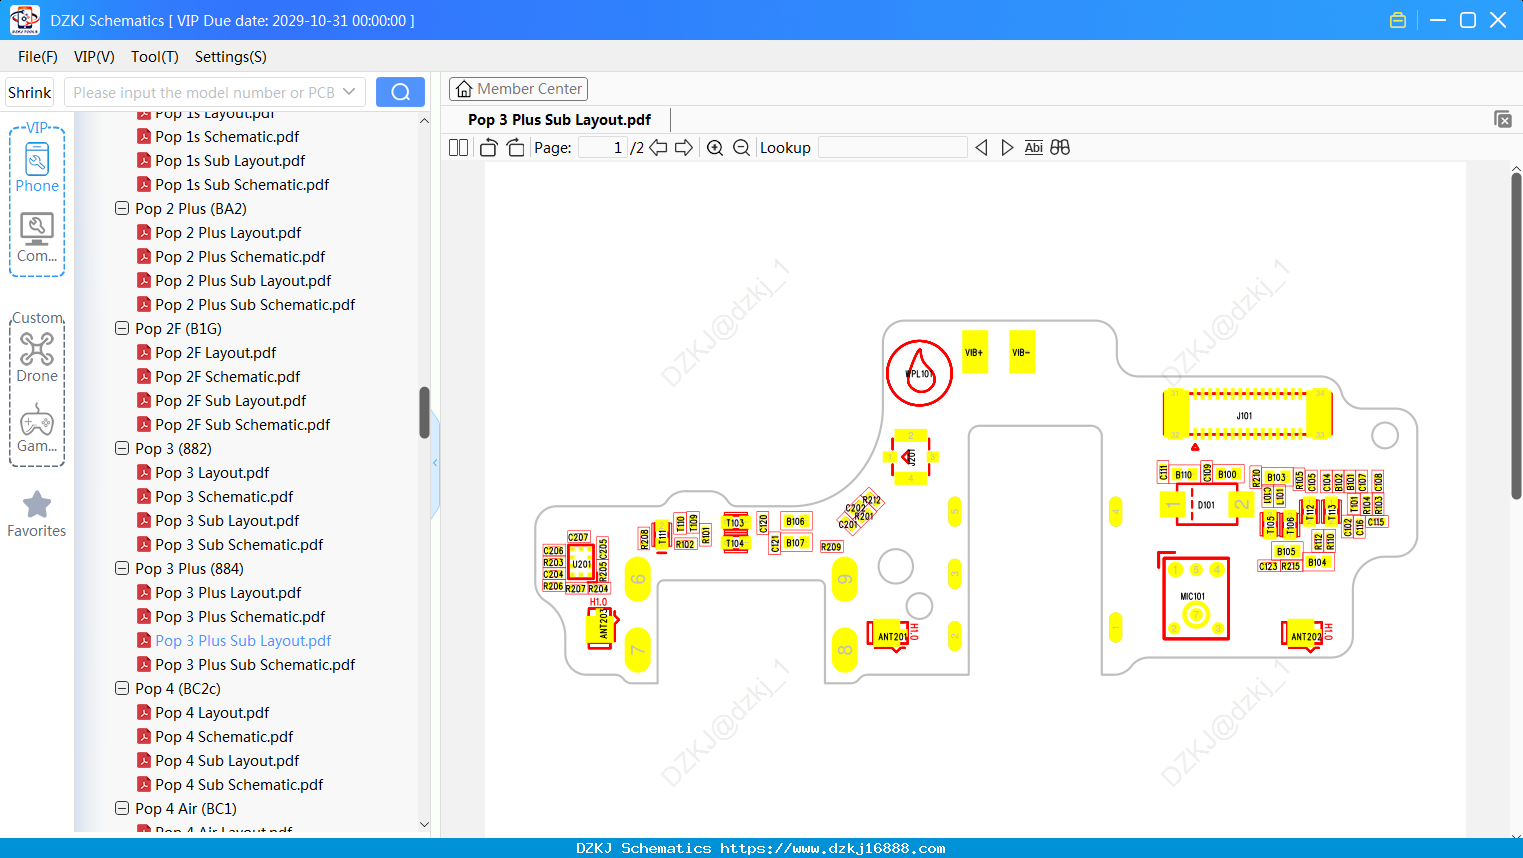Open Pop 1s Sub Layout.pdf
The width and height of the screenshot is (1523, 858).
[x=230, y=160]
